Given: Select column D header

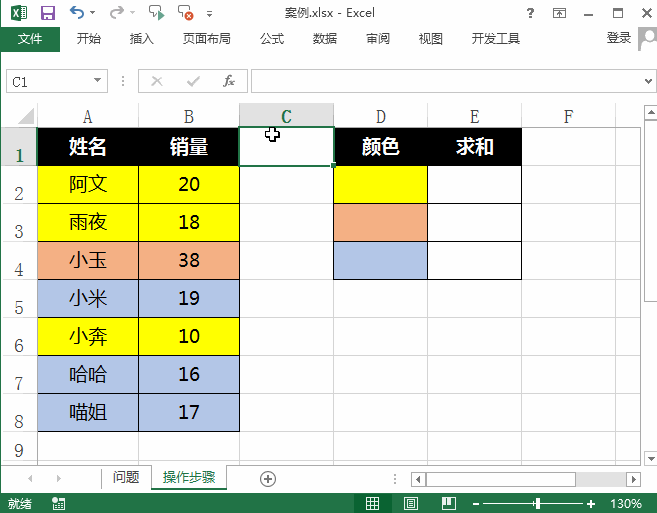Looking at the screenshot, I should pos(380,116).
